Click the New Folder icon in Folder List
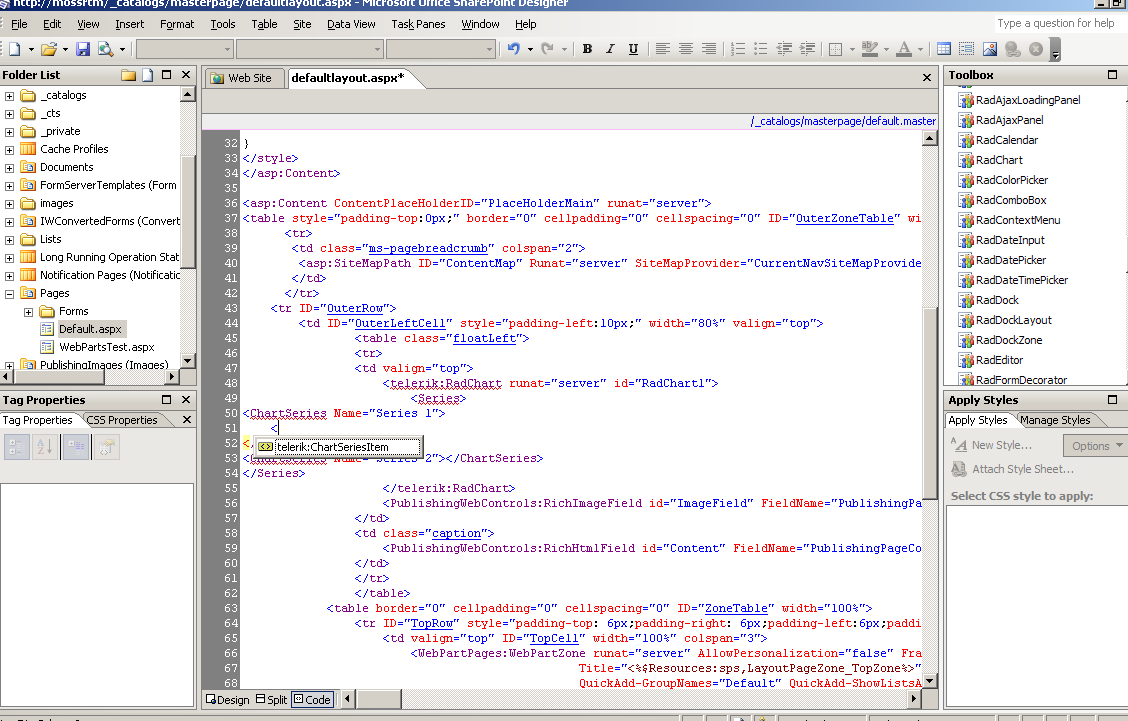The image size is (1128, 721). (128, 75)
